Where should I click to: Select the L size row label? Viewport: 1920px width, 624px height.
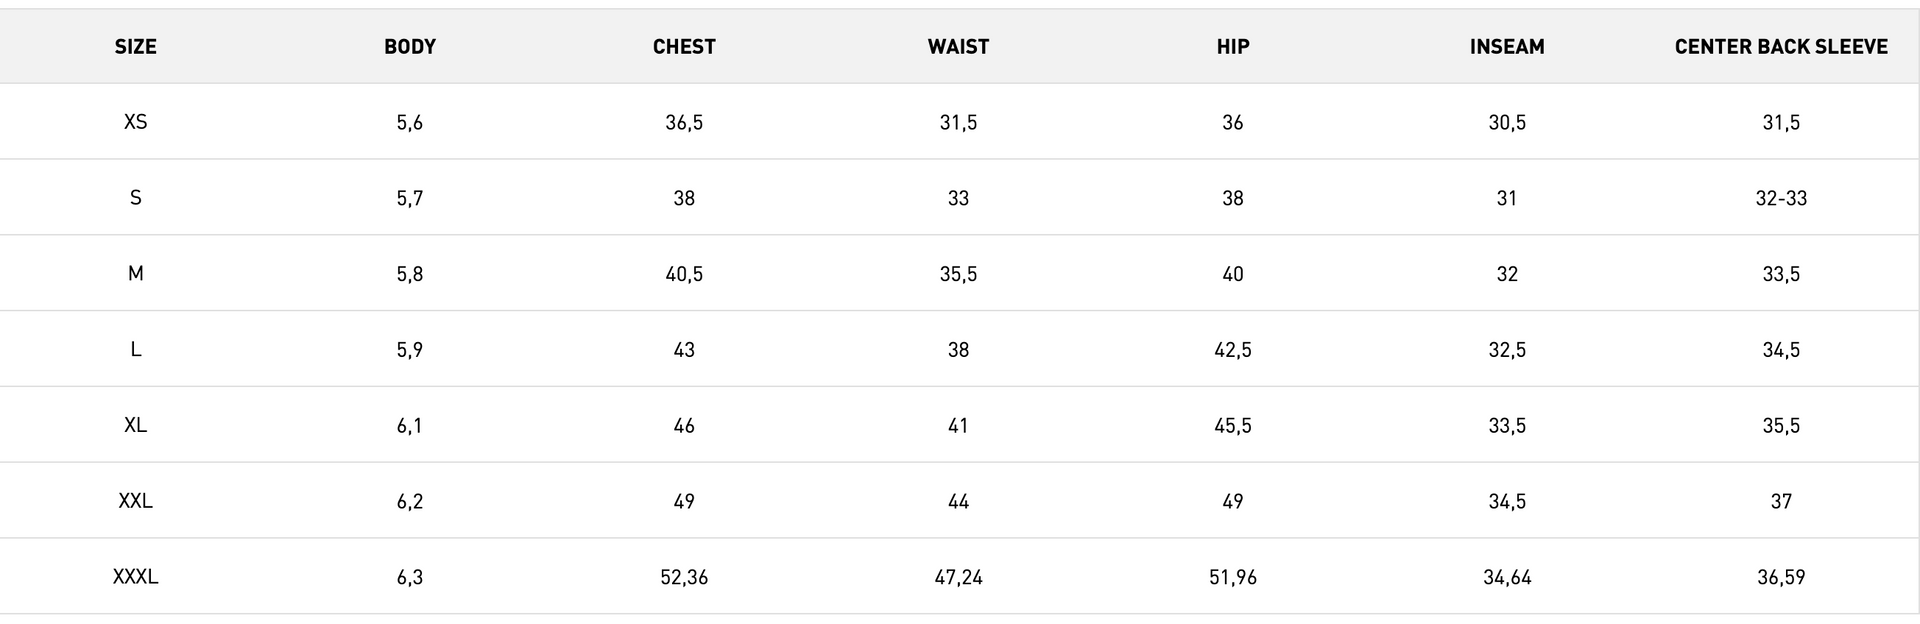coord(135,350)
